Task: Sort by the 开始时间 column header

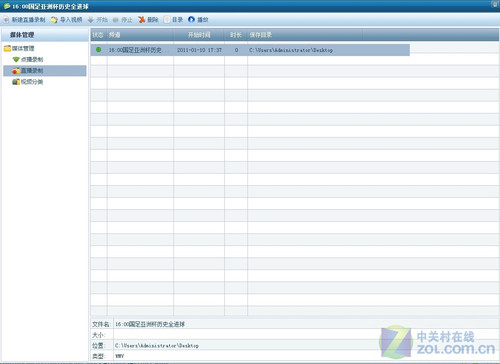Action: 199,35
